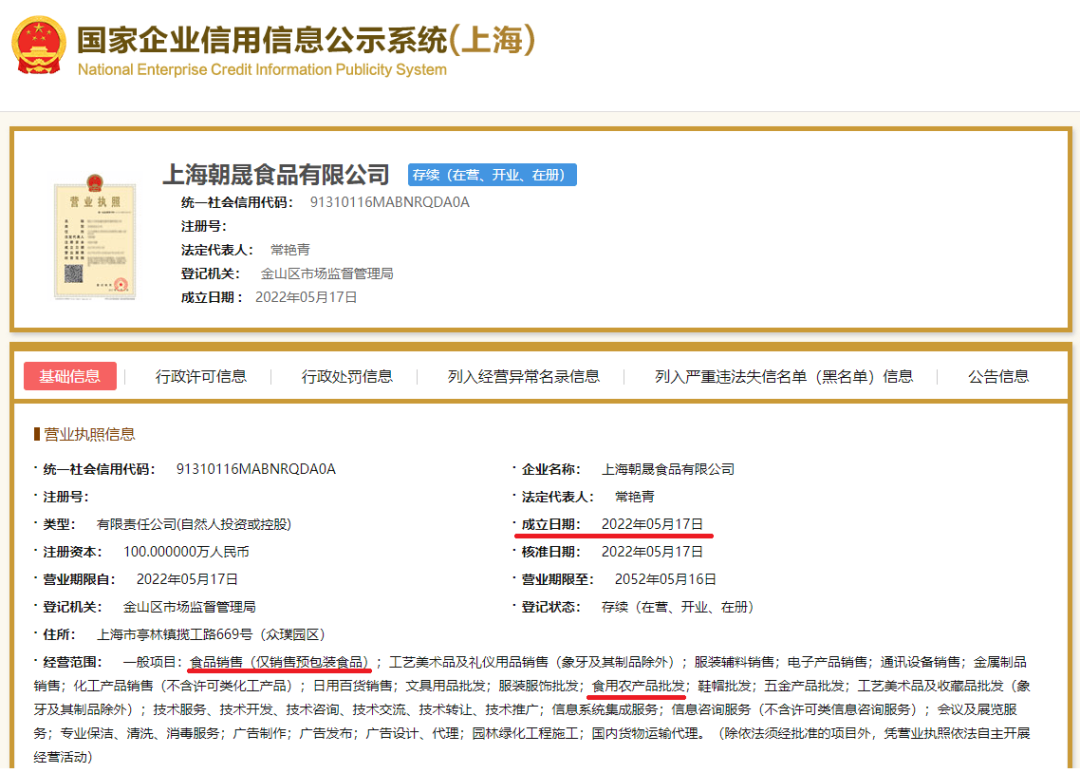
Task: Click English subtitle National Enterprise Credit Information Publicity System
Action: (x=262, y=70)
